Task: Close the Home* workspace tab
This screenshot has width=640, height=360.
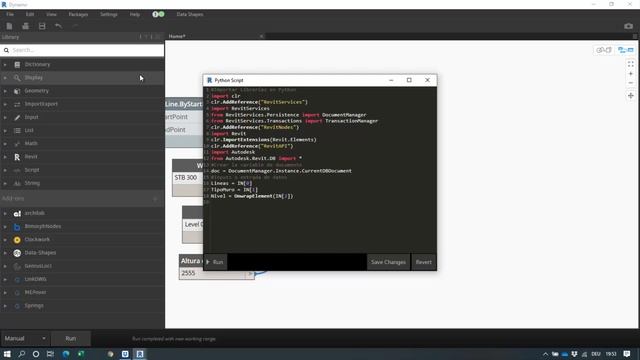Action: click(x=261, y=36)
